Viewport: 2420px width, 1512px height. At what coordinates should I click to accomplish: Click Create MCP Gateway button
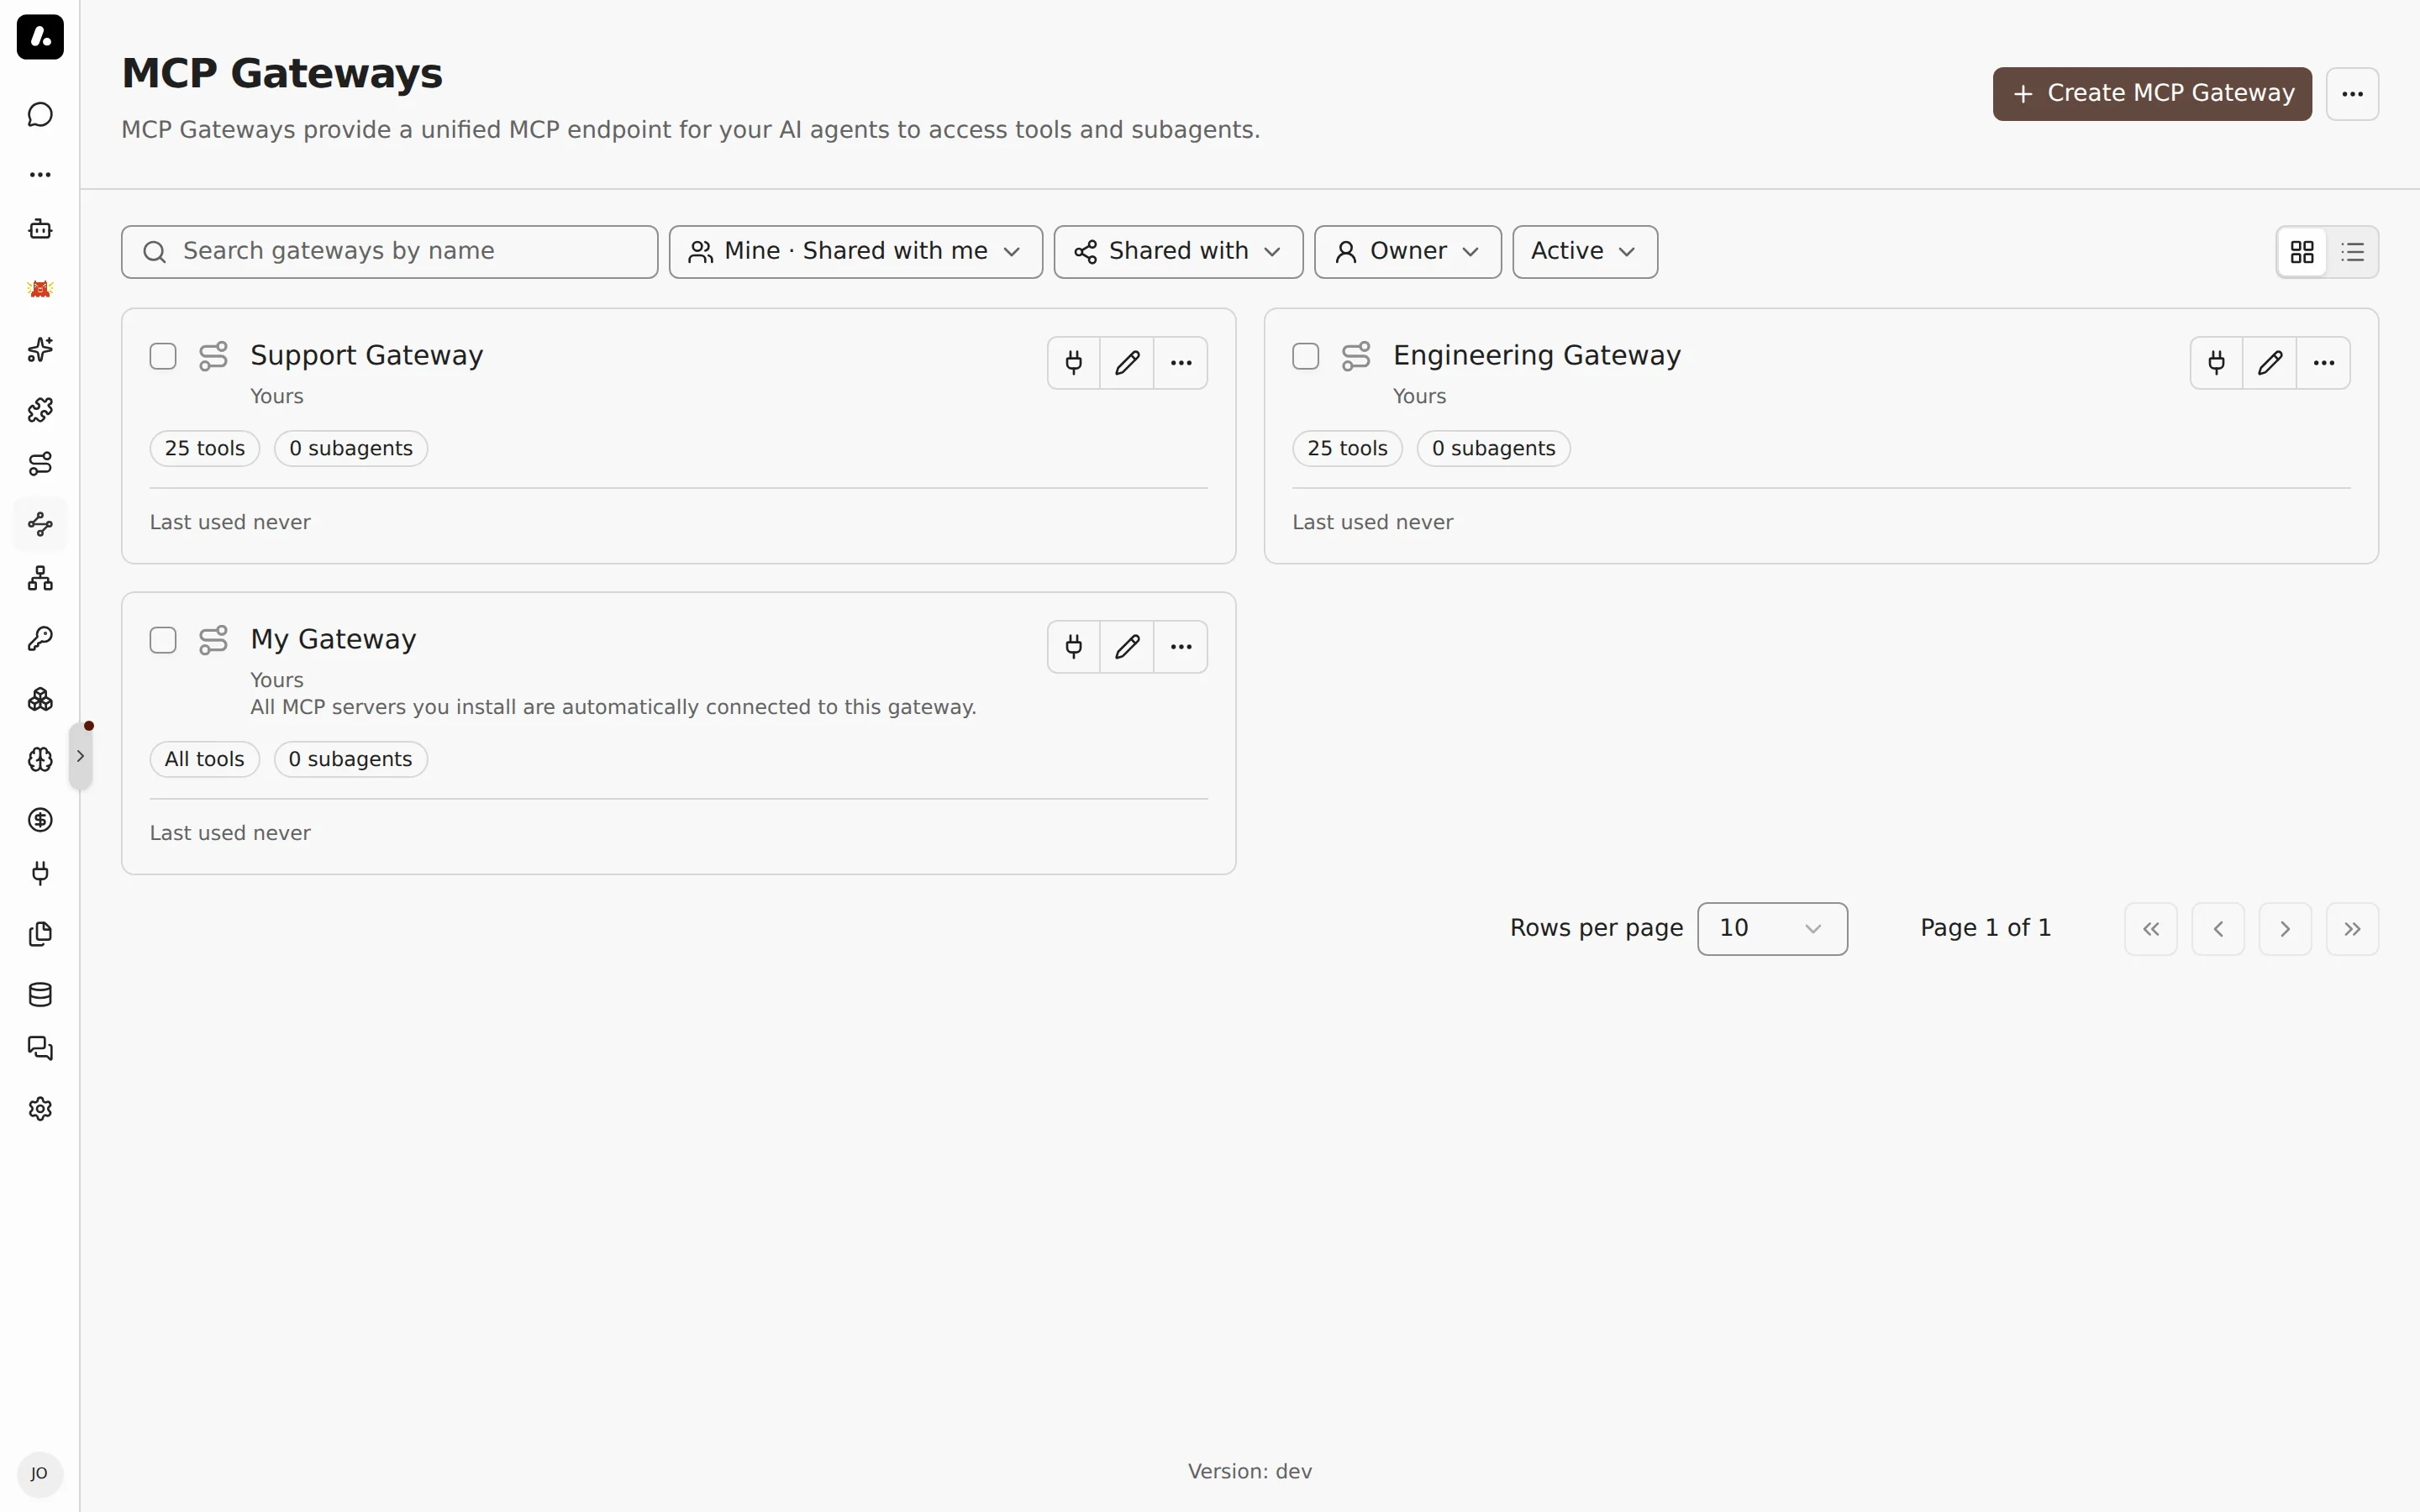[x=2152, y=94]
